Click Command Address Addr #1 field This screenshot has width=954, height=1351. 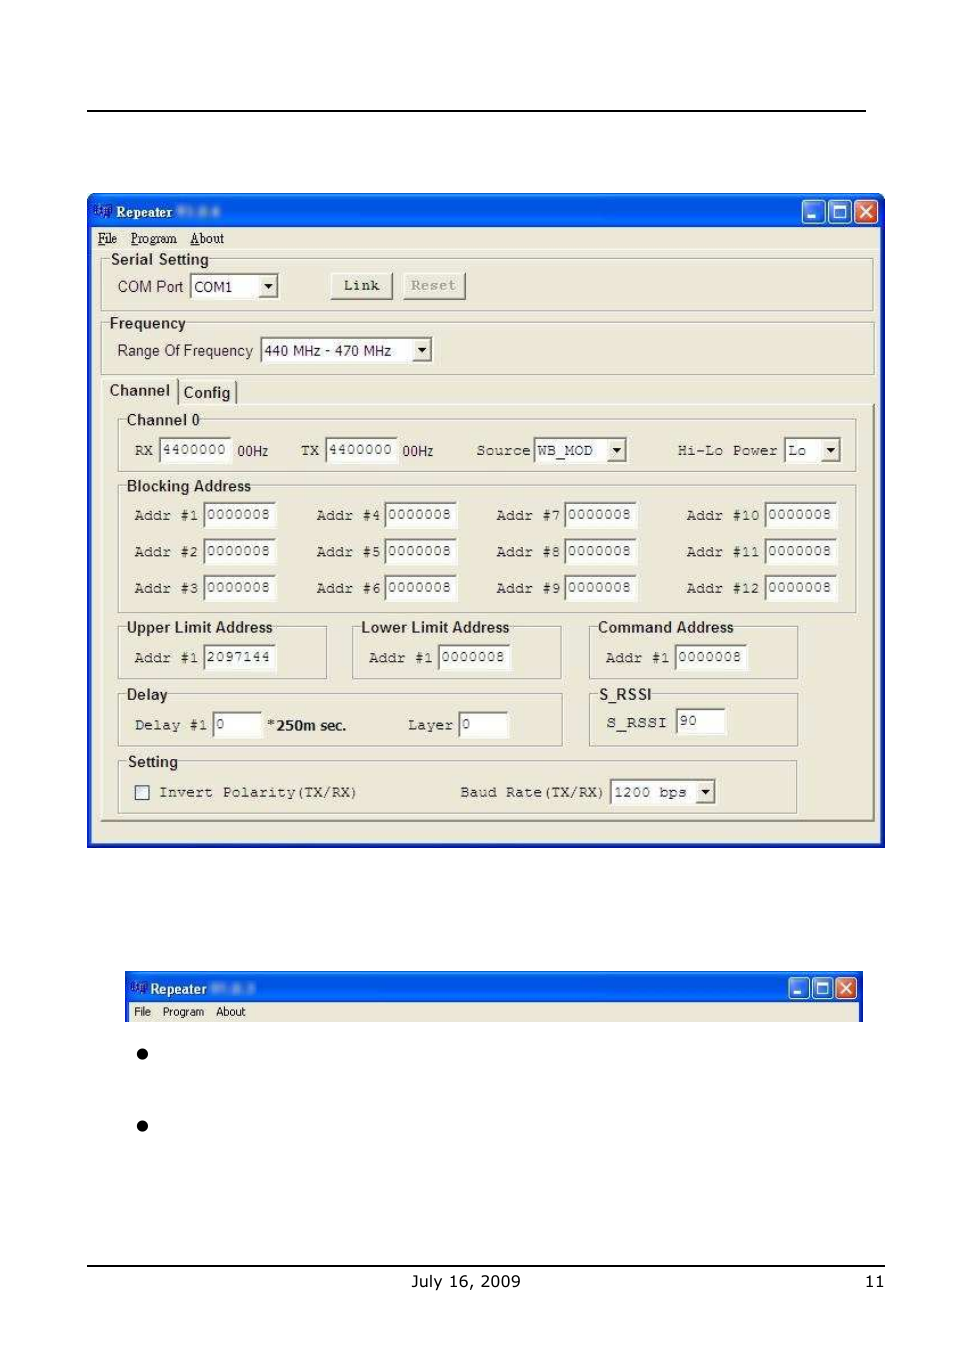[x=711, y=657]
